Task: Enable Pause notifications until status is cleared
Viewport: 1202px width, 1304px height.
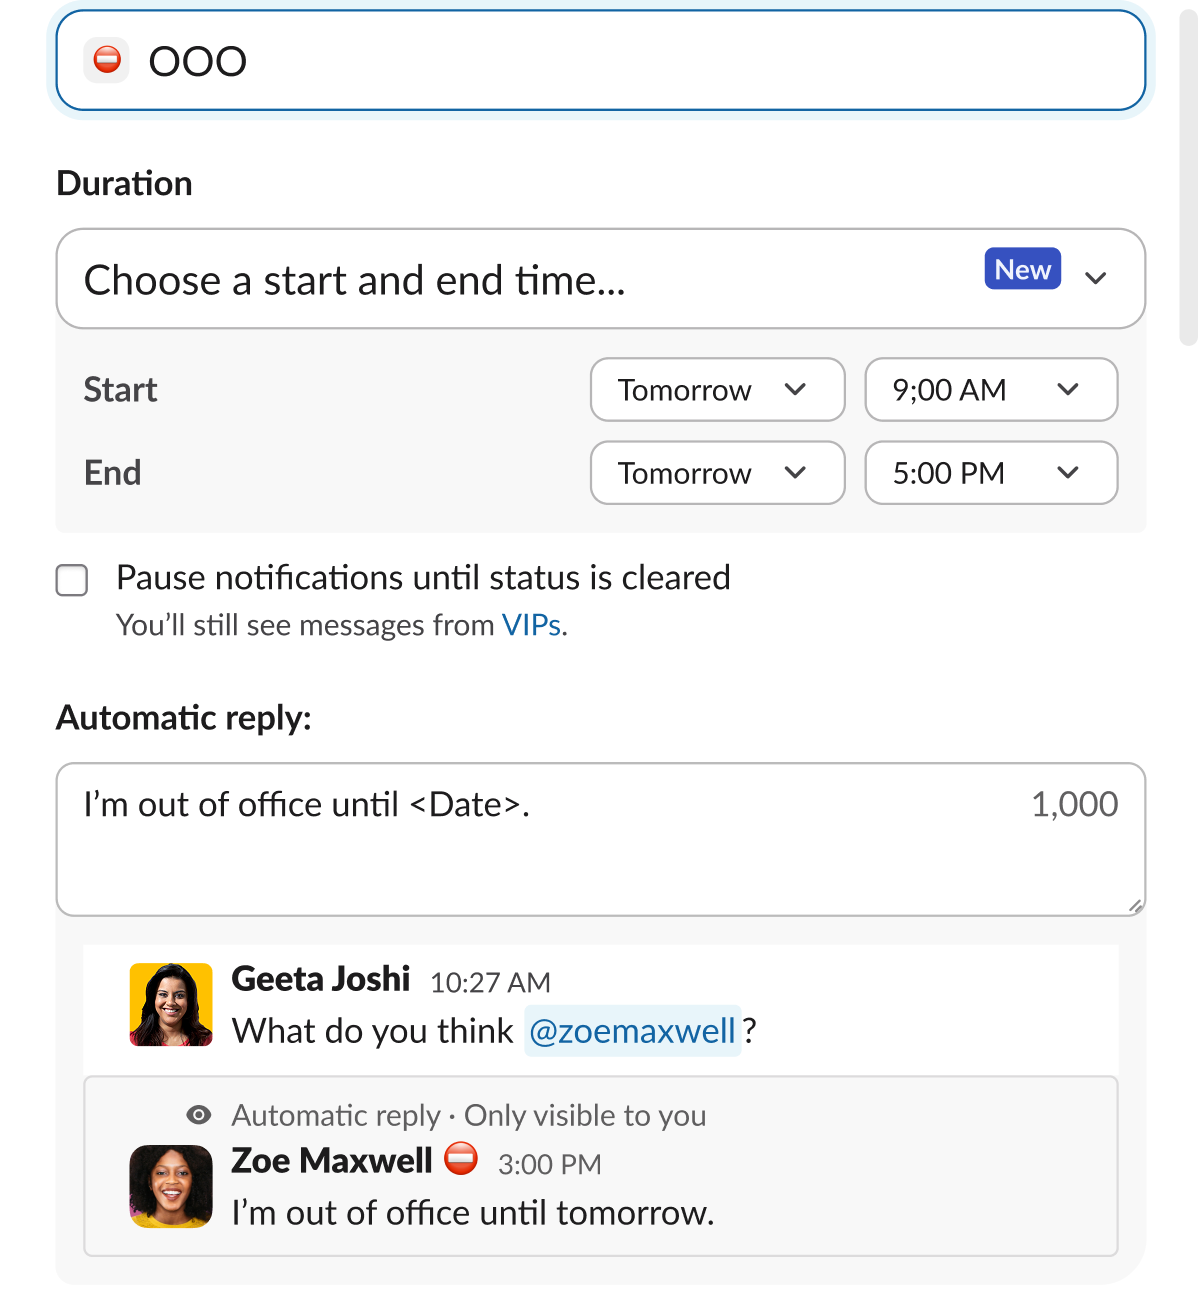Action: [x=72, y=580]
